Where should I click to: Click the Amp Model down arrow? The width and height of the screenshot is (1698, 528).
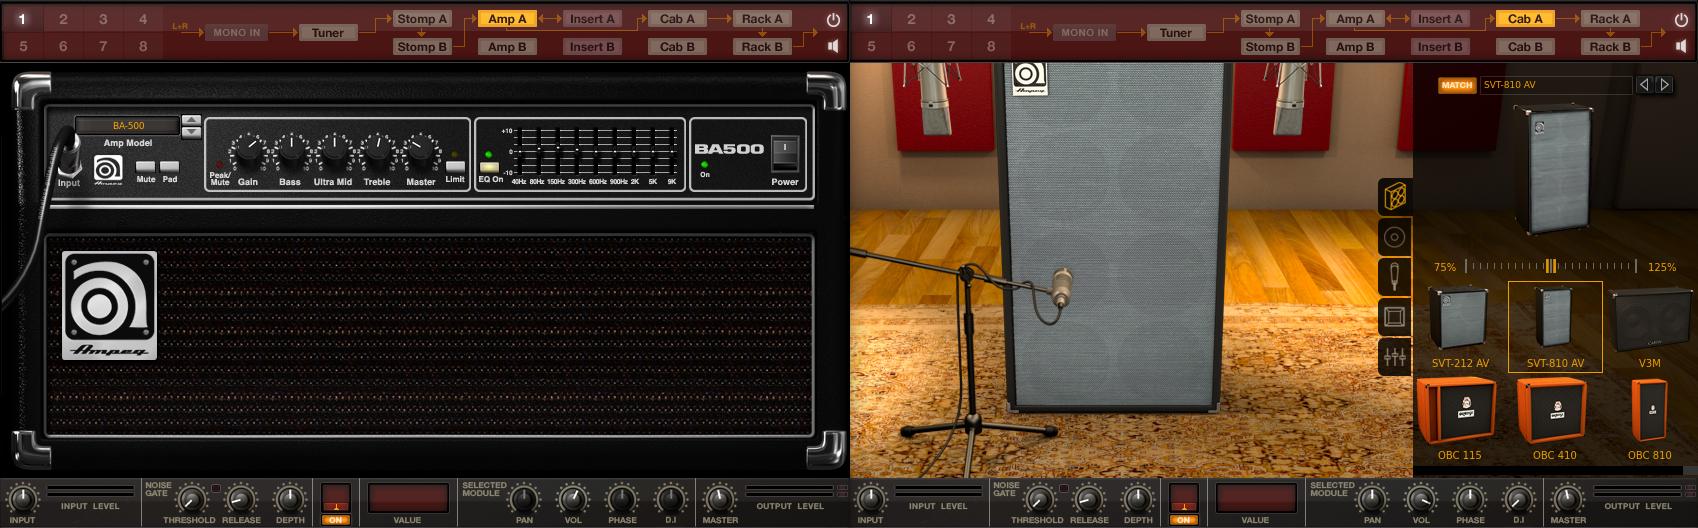191,132
